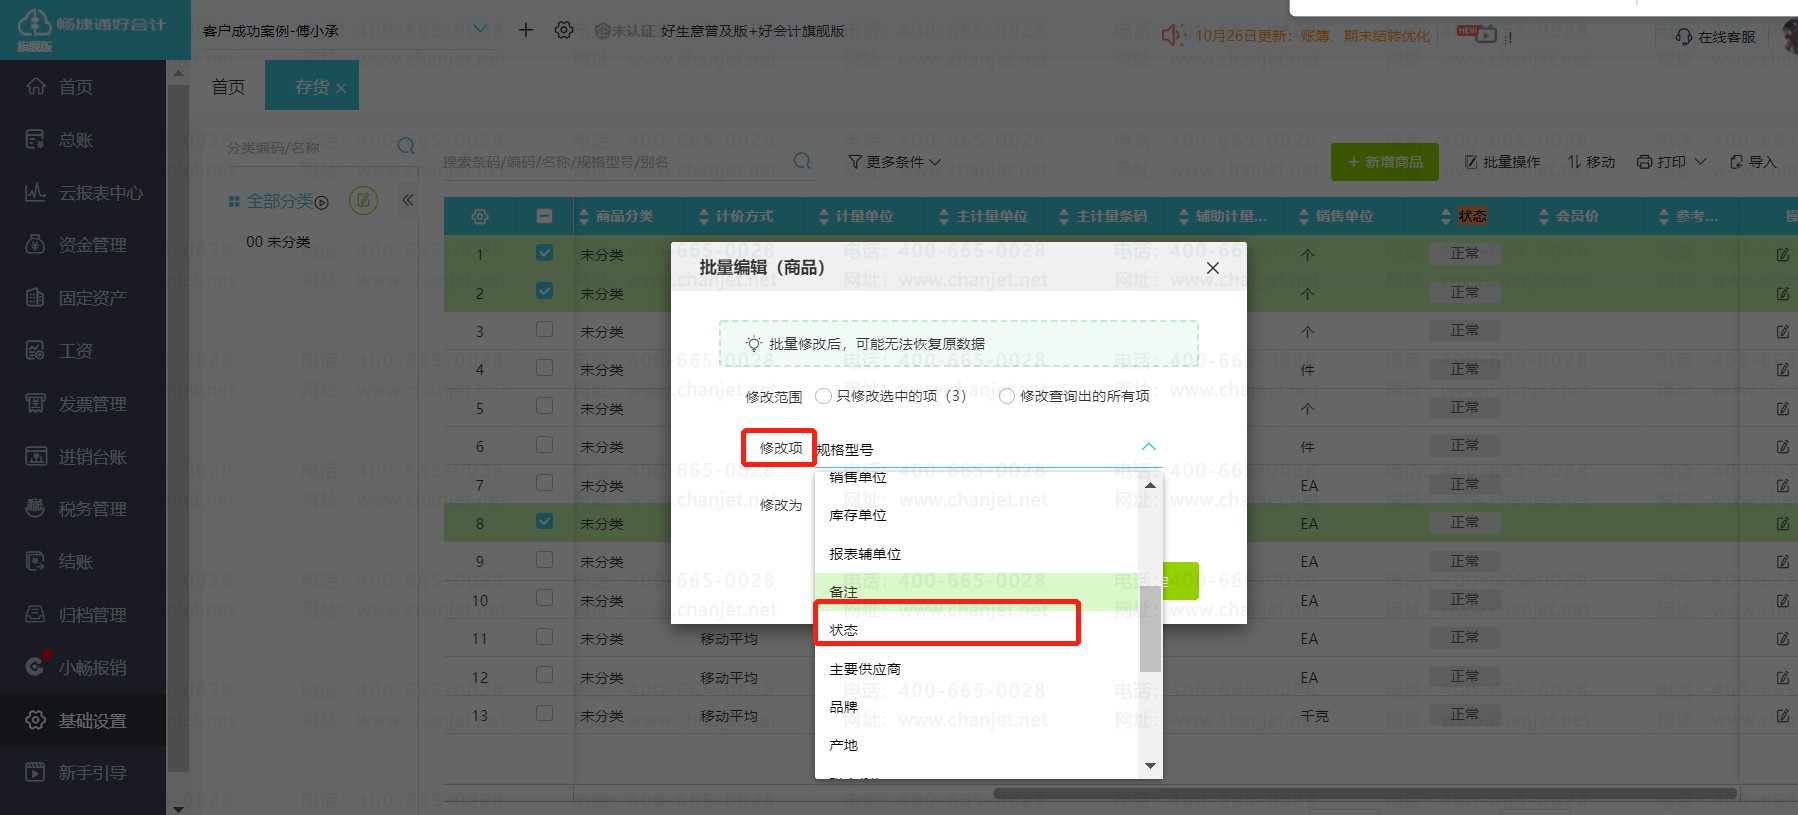1798x815 pixels.
Task: Check the checkbox for row 3
Action: pos(544,329)
